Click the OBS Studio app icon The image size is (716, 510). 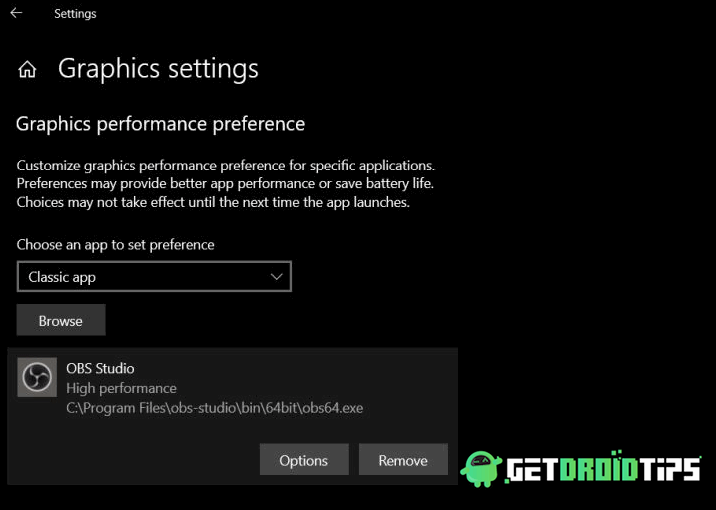click(x=37, y=377)
